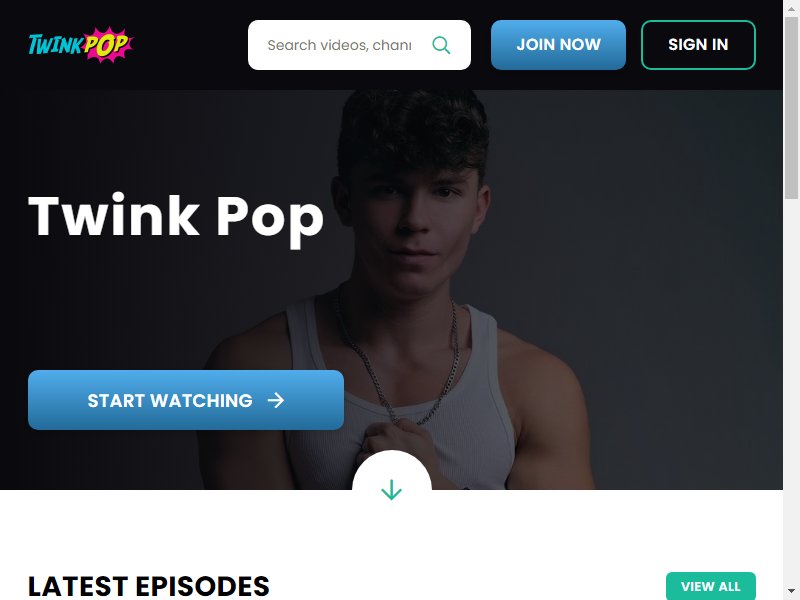Click the vertical scrollbar thumb
Image resolution: width=800 pixels, height=600 pixels.
point(791,108)
